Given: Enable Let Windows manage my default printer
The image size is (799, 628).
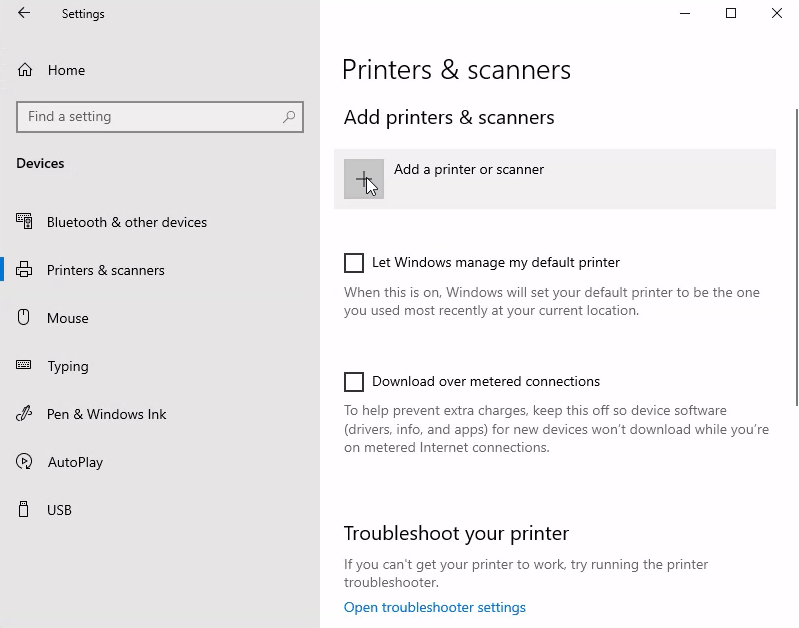Looking at the screenshot, I should pos(354,263).
